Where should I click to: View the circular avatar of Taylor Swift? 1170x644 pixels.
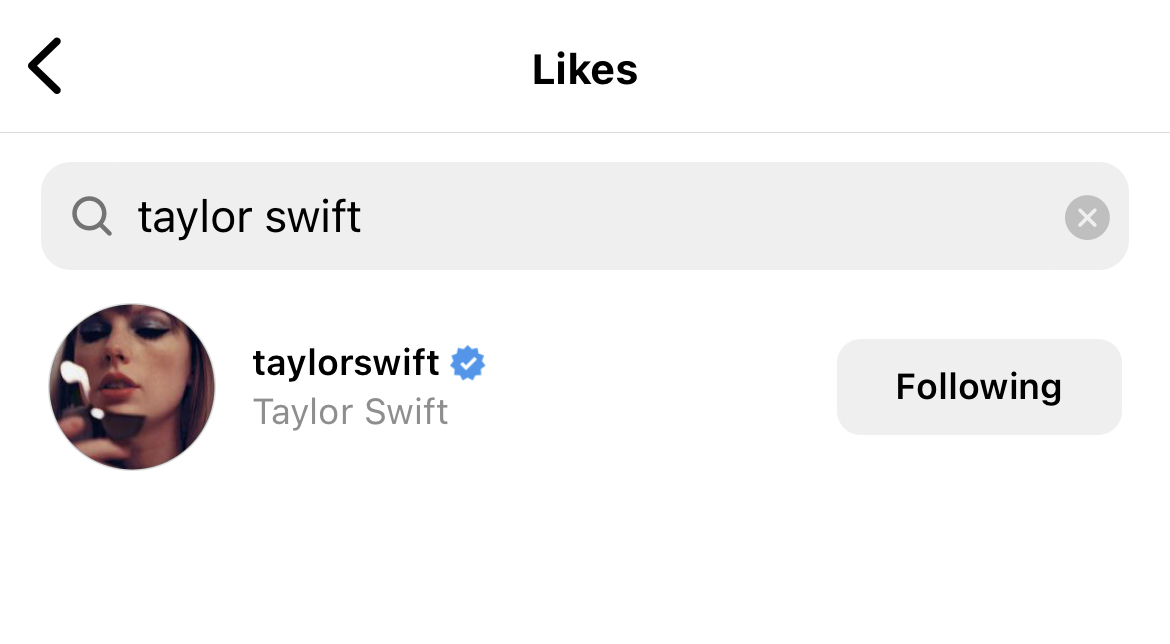click(132, 387)
